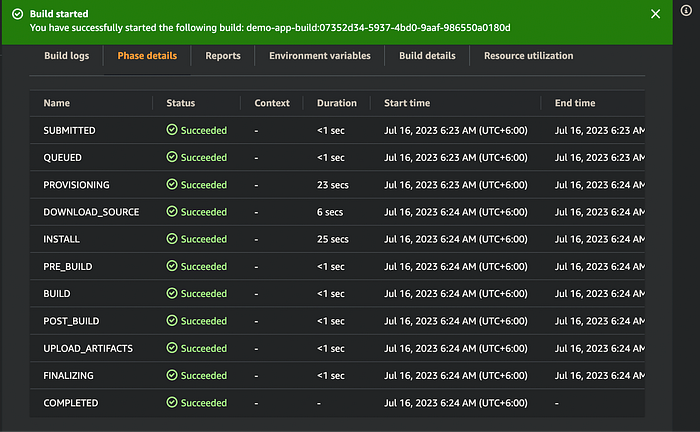
Task: Dismiss the Build started notification banner
Action: pyautogui.click(x=656, y=14)
